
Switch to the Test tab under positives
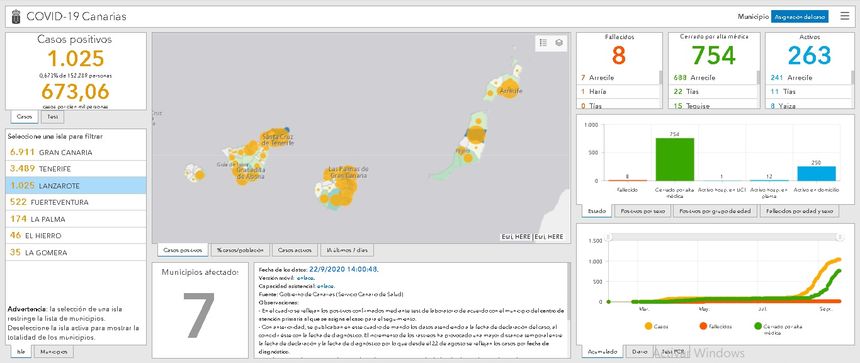[x=52, y=117]
